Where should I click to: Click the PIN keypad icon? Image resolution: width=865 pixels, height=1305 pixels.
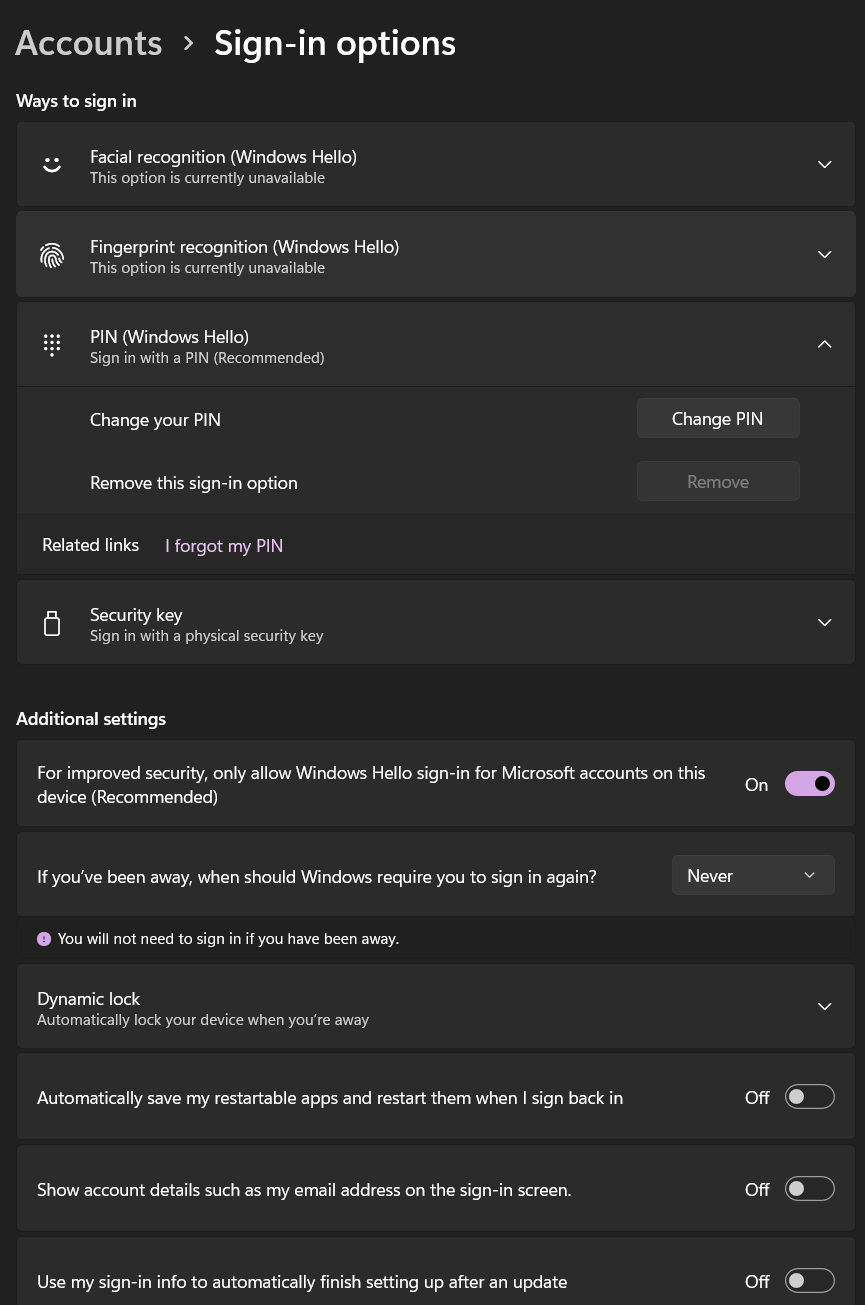coord(52,344)
